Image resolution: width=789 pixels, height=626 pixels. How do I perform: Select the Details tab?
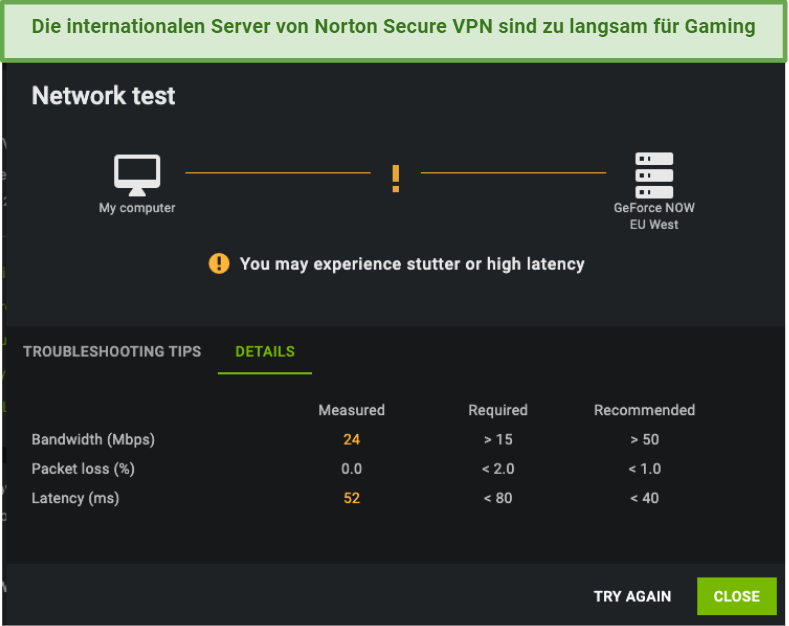[265, 351]
